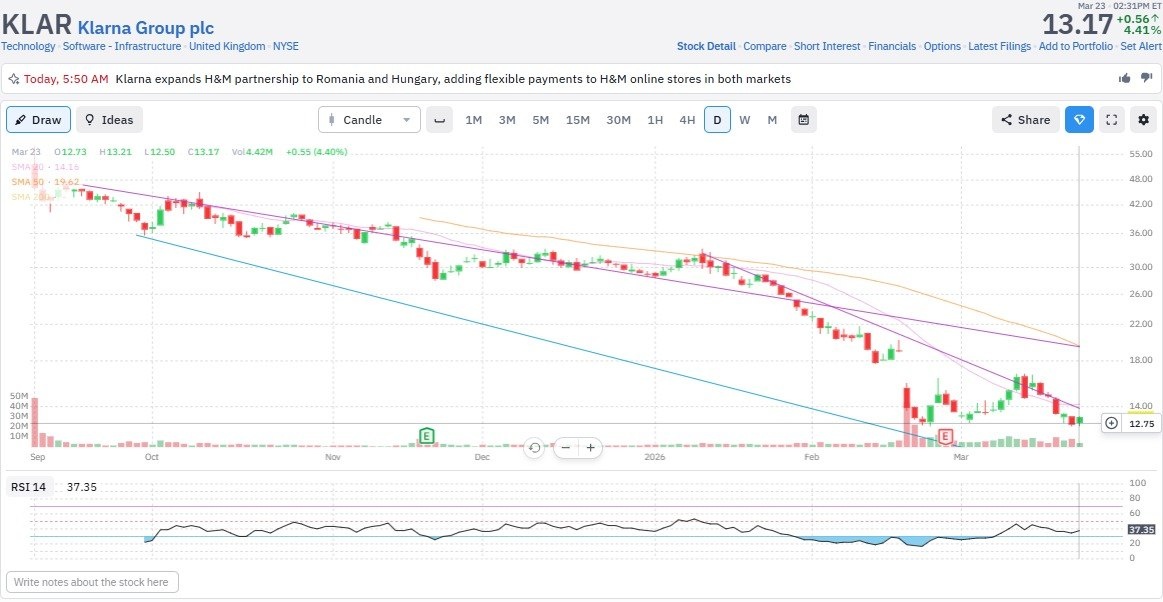Select the 4H timeframe
Viewport: 1163px width, 602px height.
pyautogui.click(x=688, y=119)
